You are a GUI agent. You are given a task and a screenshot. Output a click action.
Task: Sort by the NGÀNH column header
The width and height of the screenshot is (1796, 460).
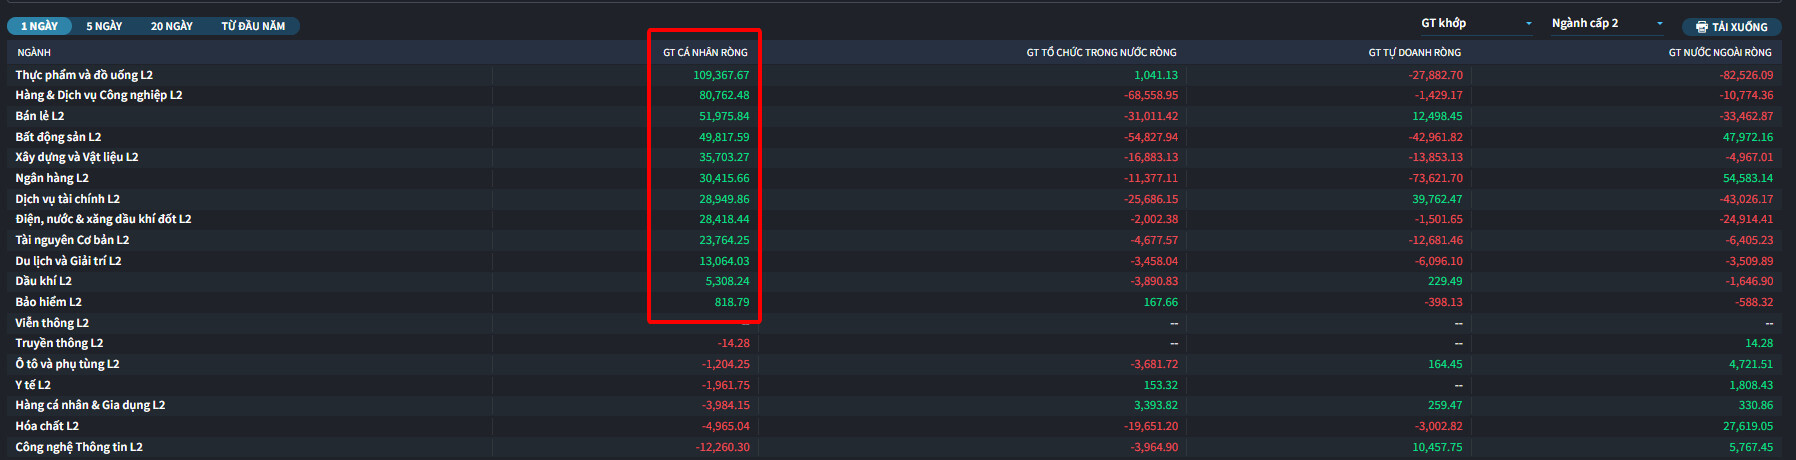click(34, 52)
